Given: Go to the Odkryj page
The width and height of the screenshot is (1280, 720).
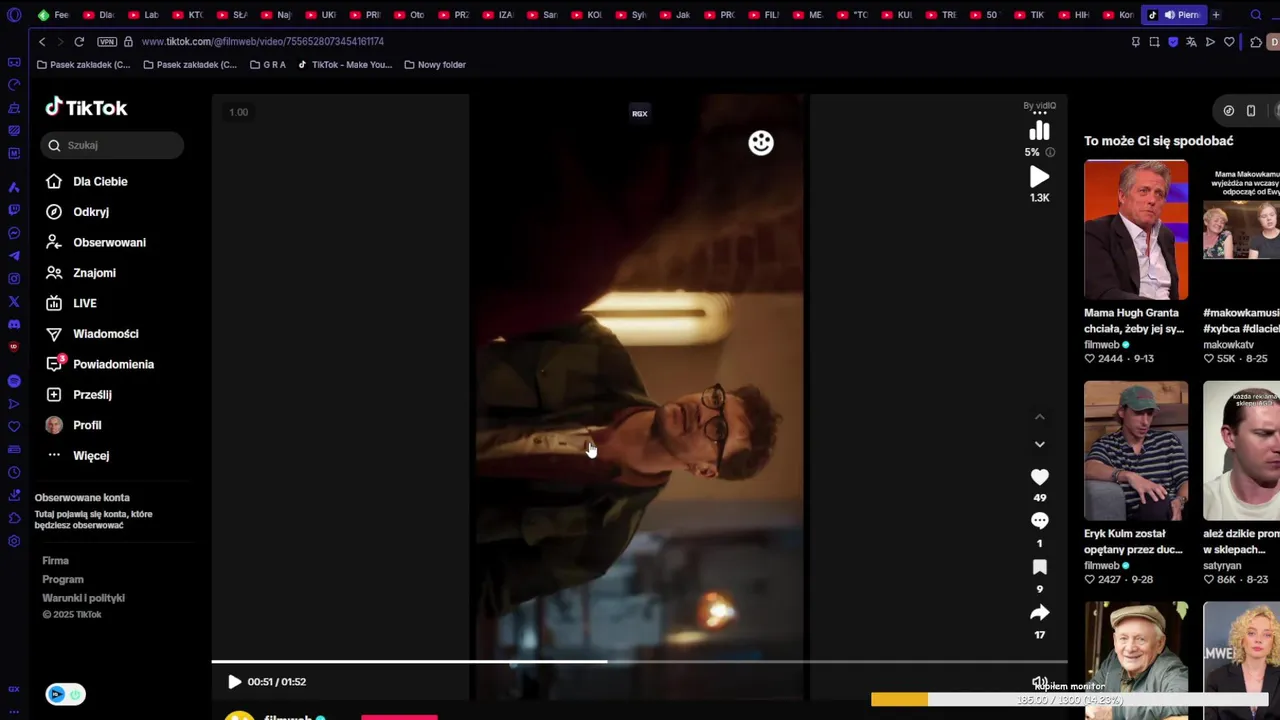Looking at the screenshot, I should tap(77, 212).
